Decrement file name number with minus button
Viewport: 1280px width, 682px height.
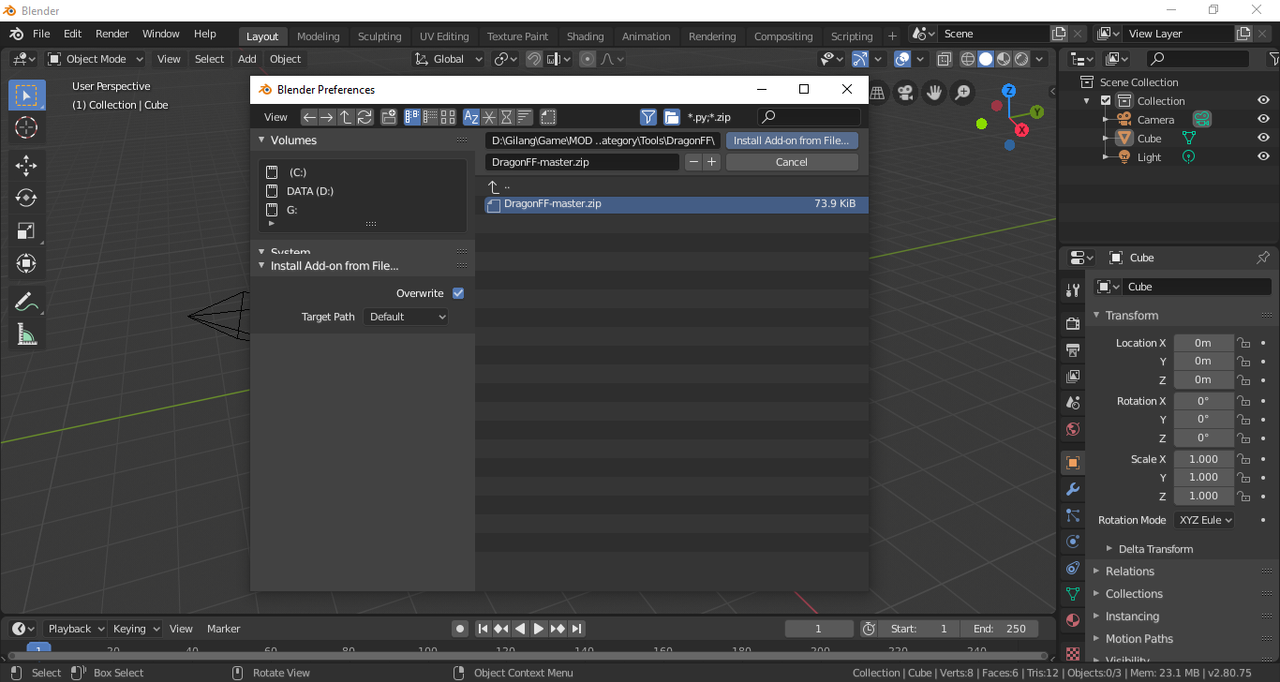click(x=693, y=162)
